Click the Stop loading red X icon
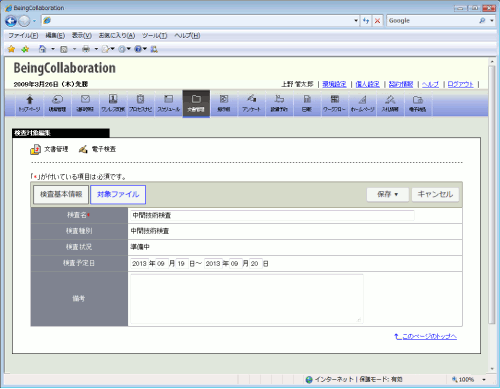The width and height of the screenshot is (500, 389). pos(377,21)
